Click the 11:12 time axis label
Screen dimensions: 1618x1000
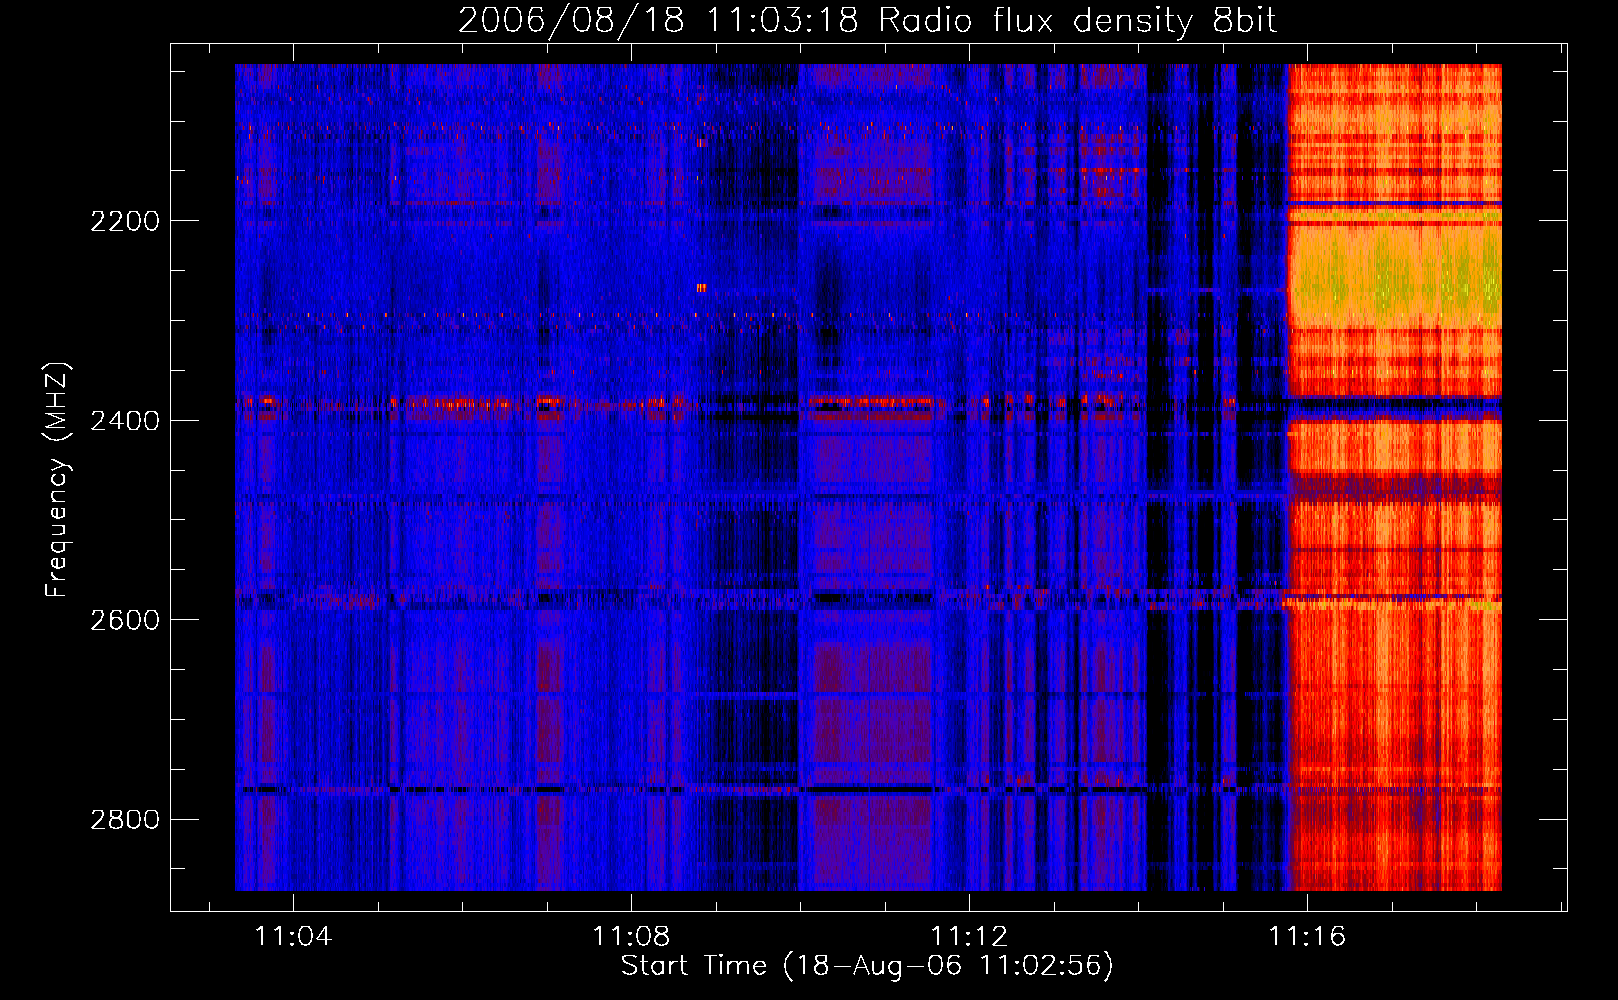click(969, 937)
